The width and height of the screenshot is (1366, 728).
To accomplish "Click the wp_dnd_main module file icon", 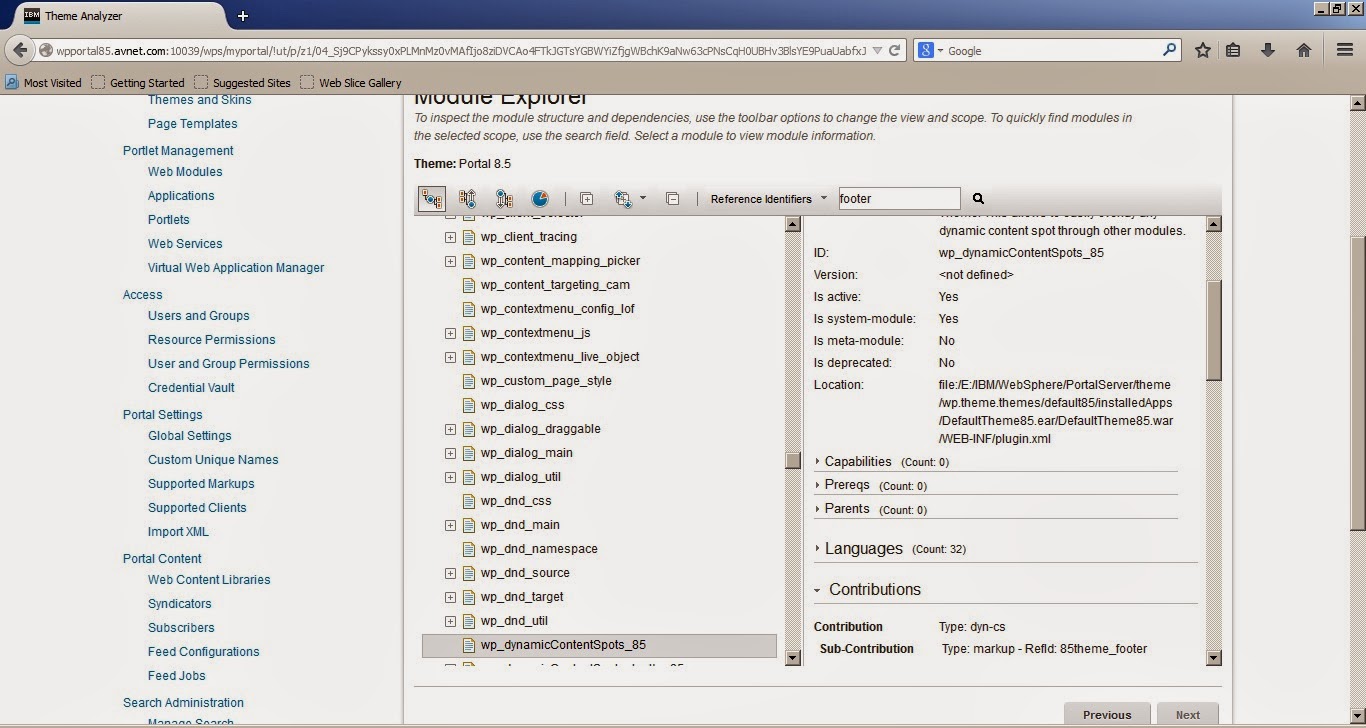I will point(470,525).
